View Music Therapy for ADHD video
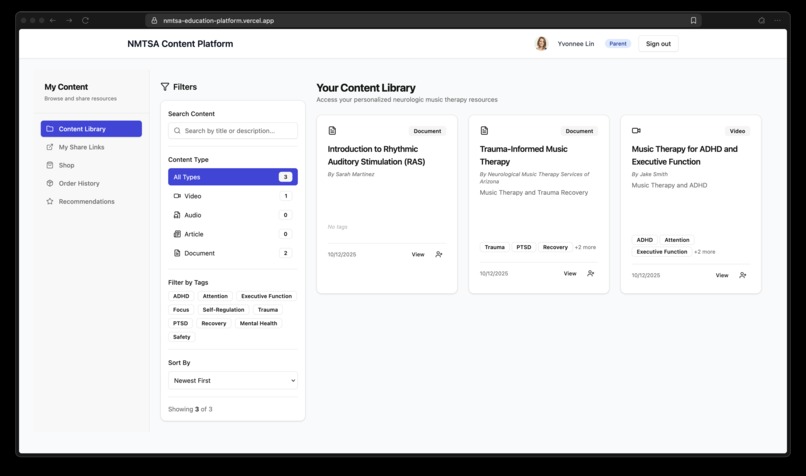This screenshot has width=806, height=476. [722, 276]
